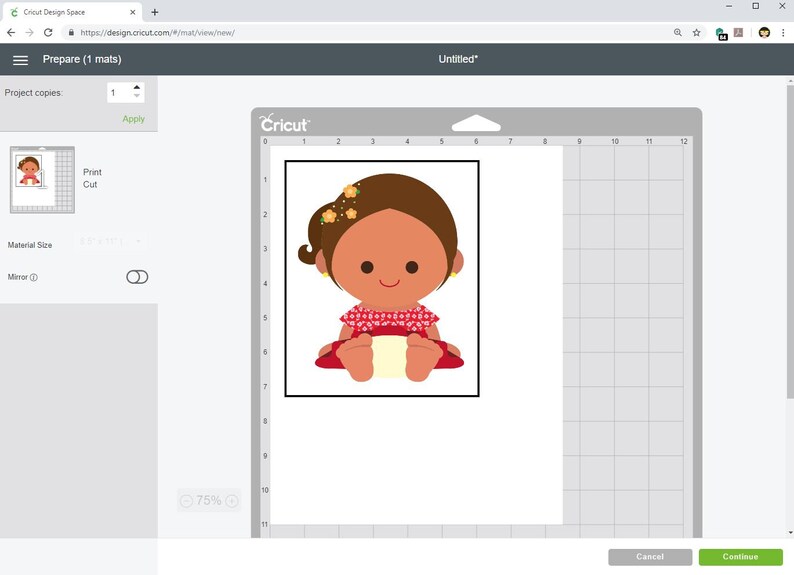Decrease project copies with down arrow
Viewport: 794px width, 575px height.
click(137, 96)
